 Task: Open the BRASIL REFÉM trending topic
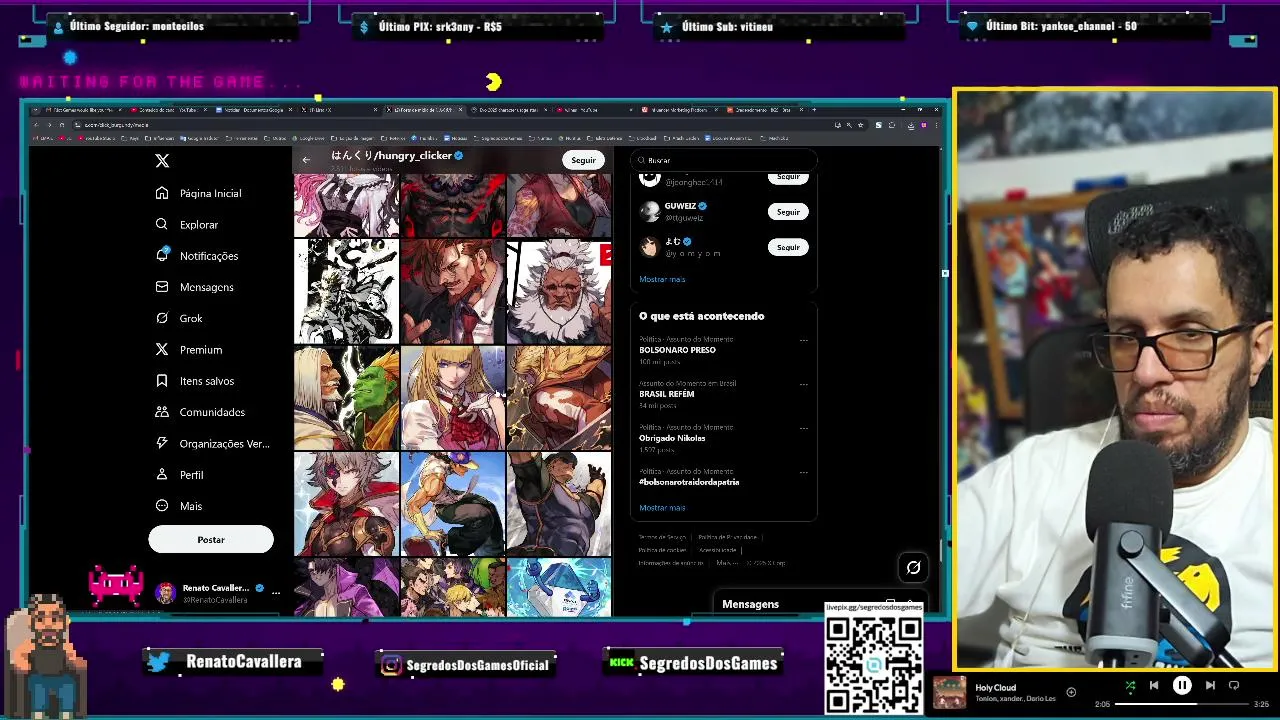(666, 394)
